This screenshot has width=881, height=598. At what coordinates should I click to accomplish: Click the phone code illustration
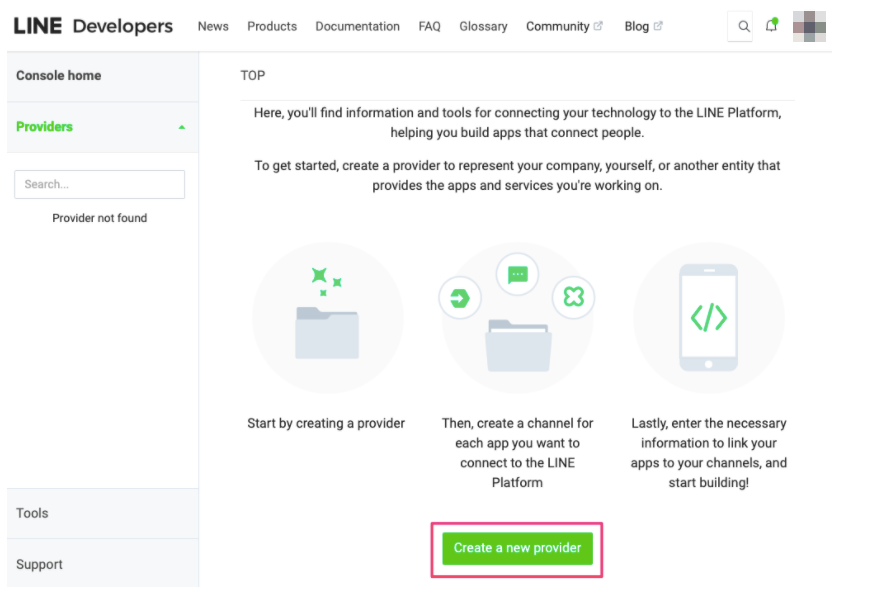[x=709, y=318]
